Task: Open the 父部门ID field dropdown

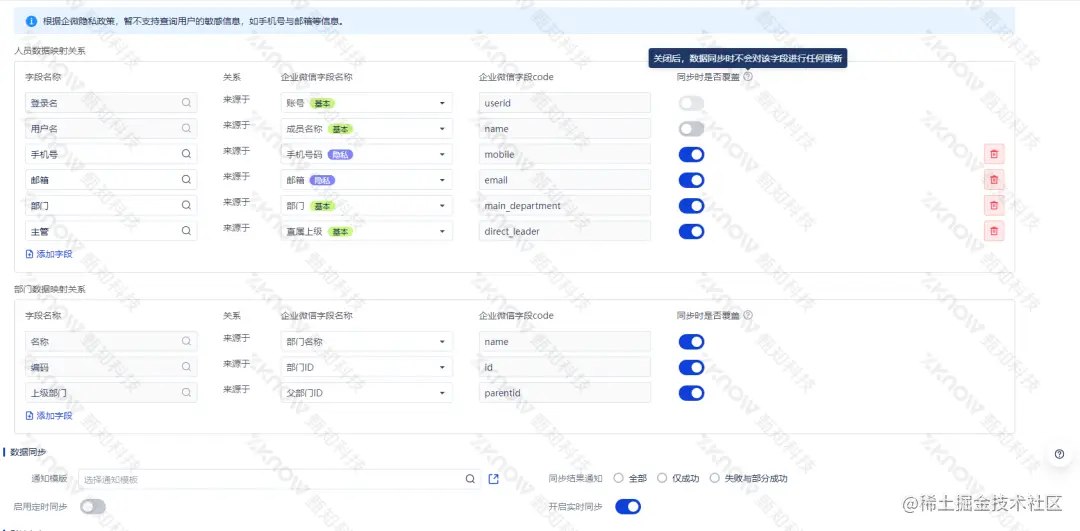Action: 367,393
